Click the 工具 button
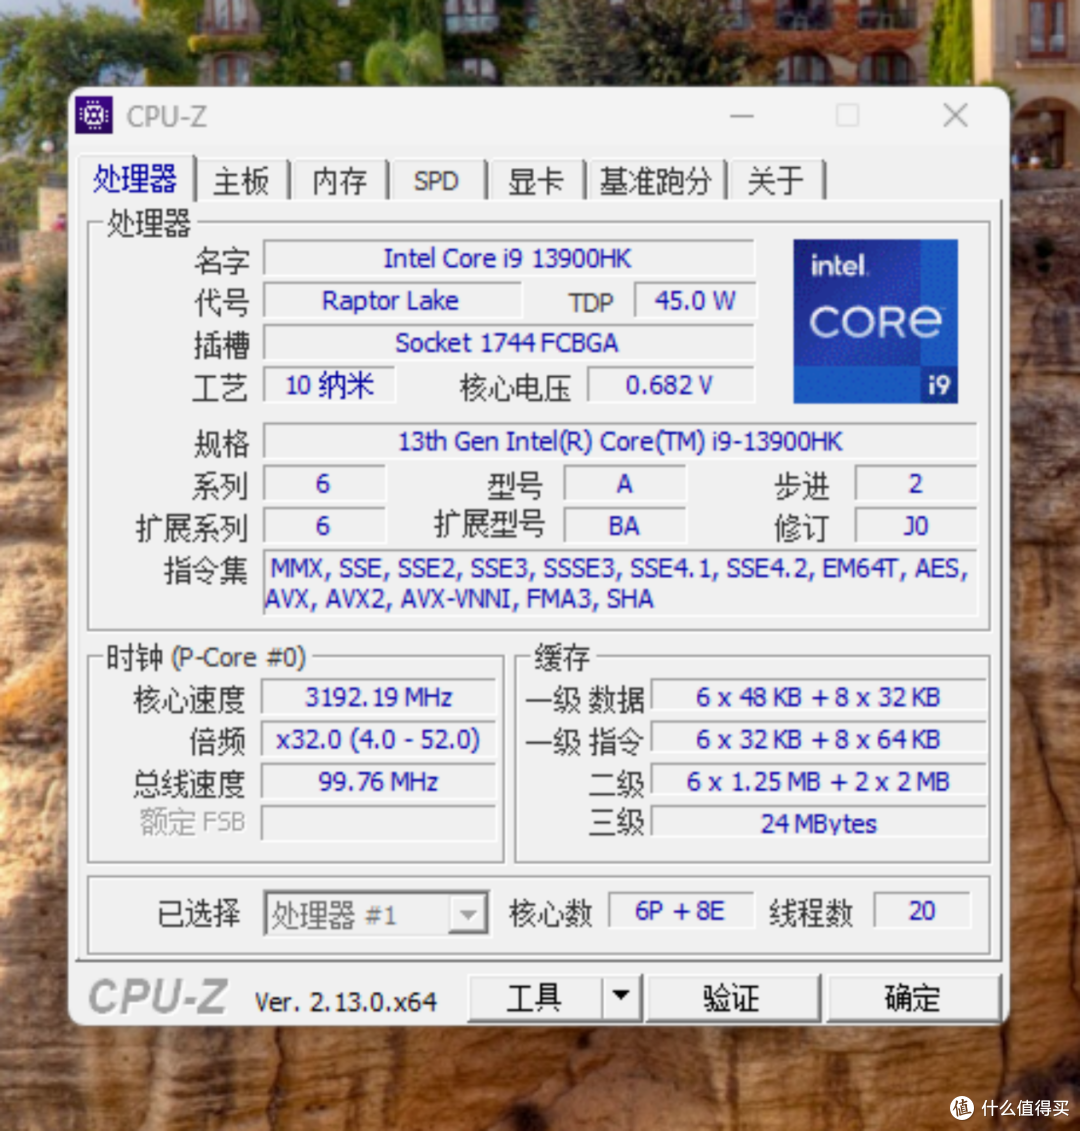 pyautogui.click(x=535, y=998)
